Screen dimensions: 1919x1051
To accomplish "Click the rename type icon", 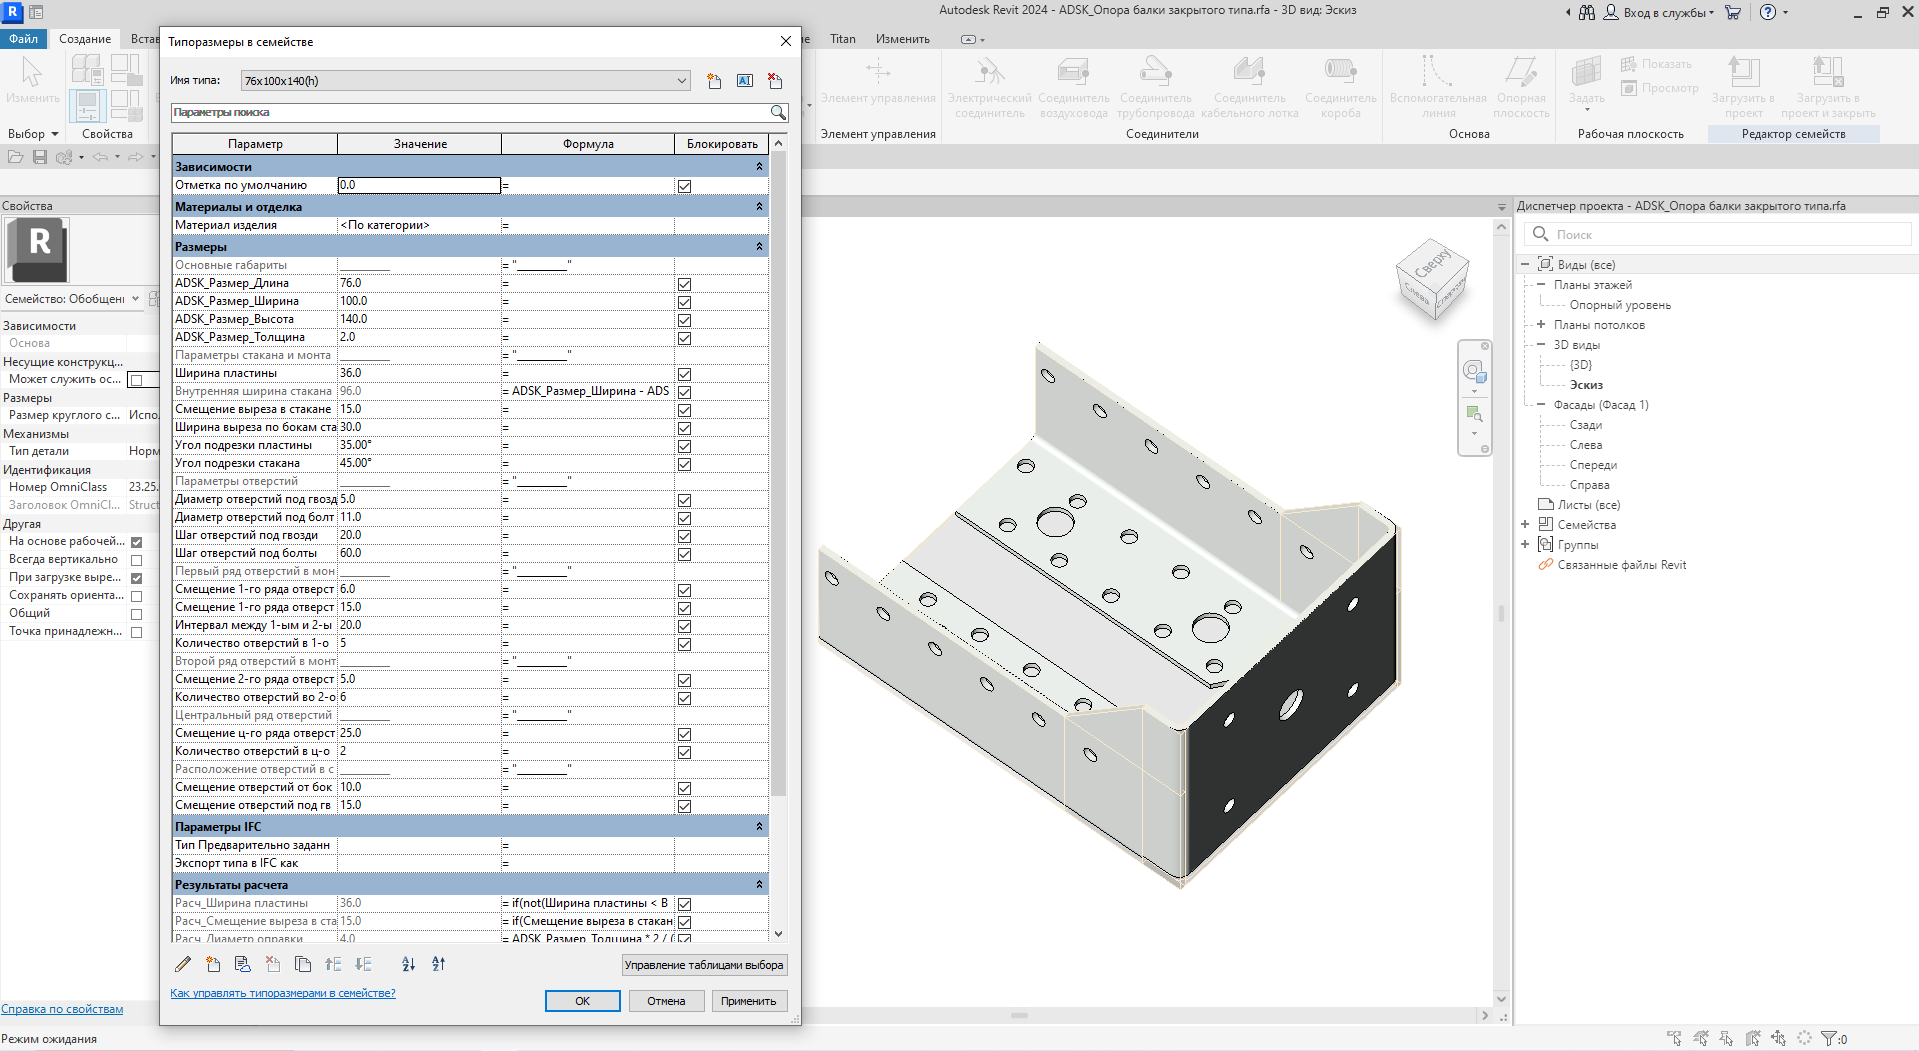I will point(745,81).
